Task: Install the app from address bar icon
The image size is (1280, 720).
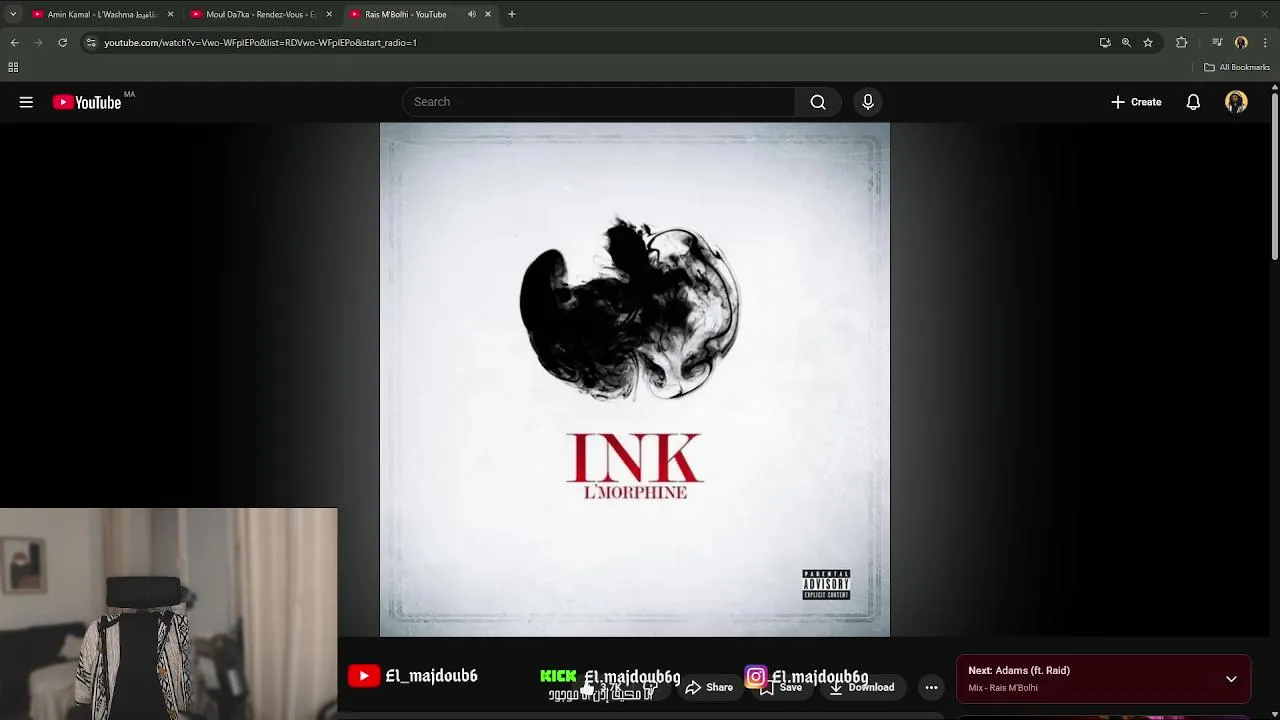Action: pyautogui.click(x=1105, y=42)
